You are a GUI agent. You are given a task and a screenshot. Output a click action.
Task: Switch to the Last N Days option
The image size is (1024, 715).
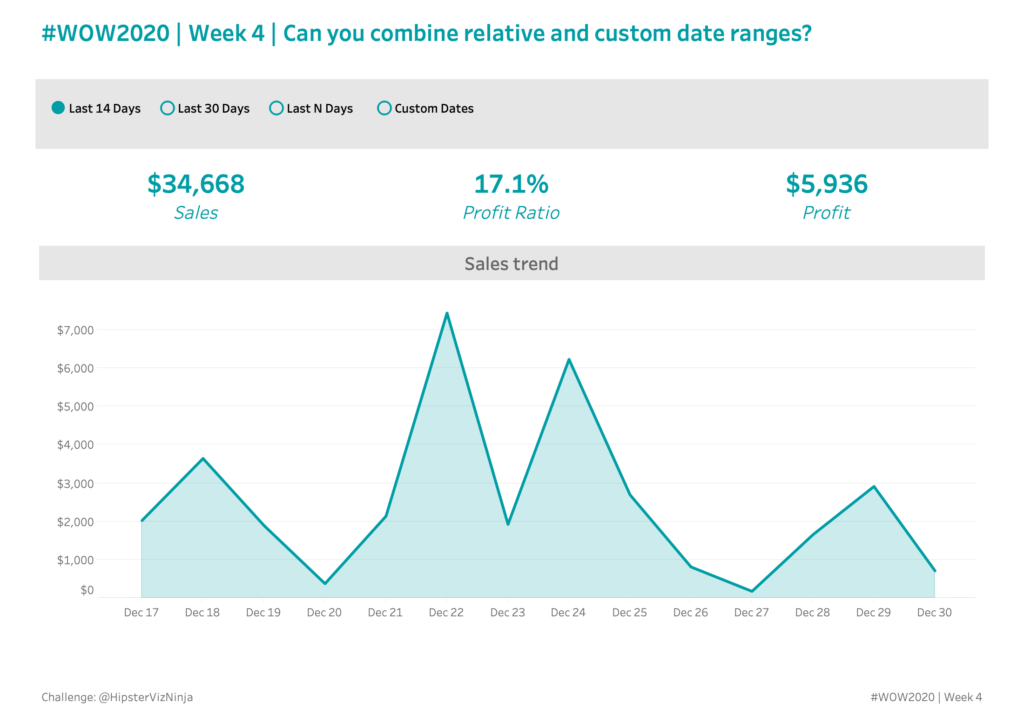(x=277, y=108)
